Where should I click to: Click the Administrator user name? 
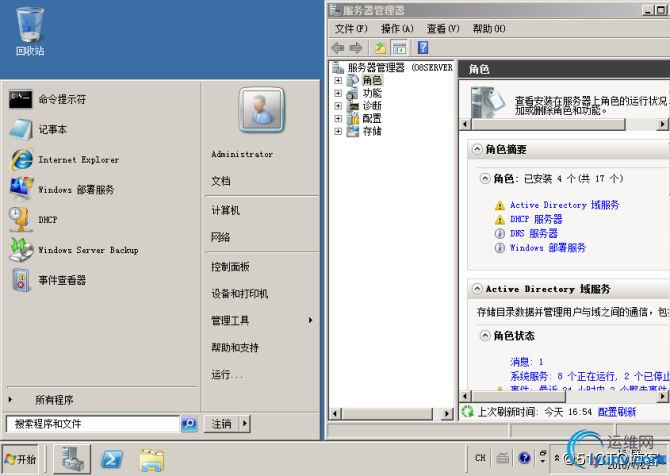tap(242, 154)
